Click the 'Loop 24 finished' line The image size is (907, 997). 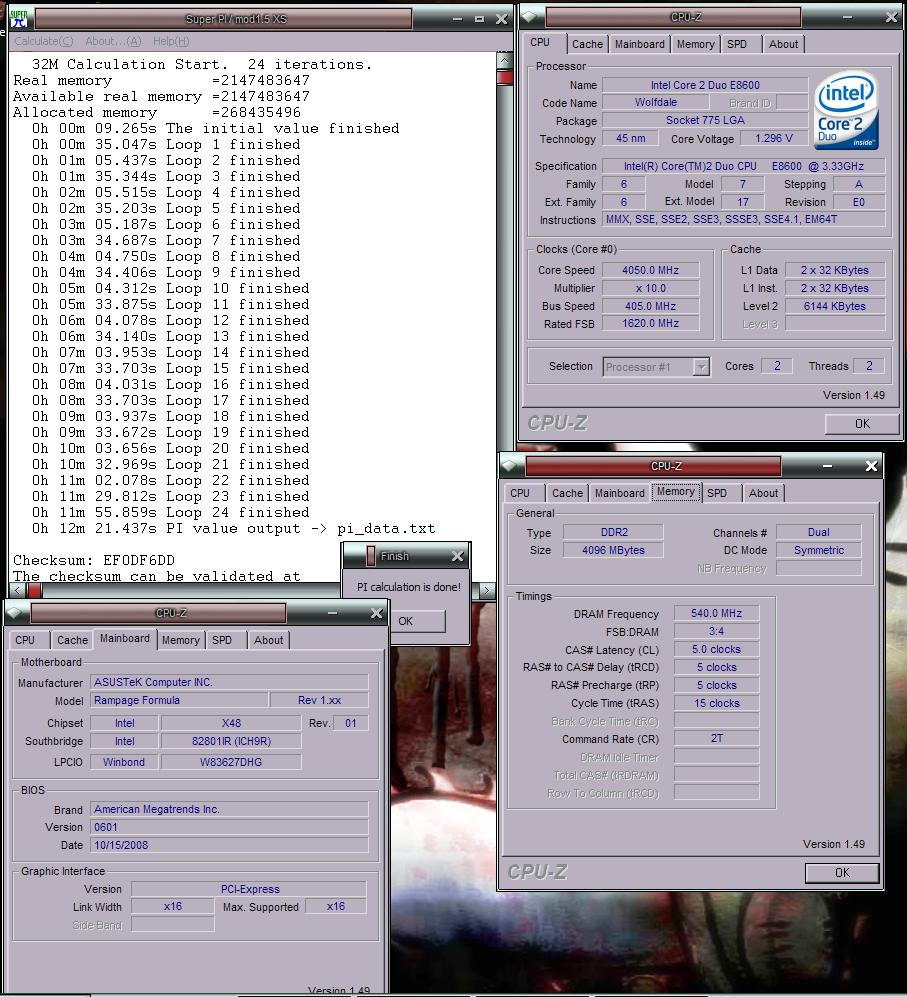pyautogui.click(x=170, y=512)
